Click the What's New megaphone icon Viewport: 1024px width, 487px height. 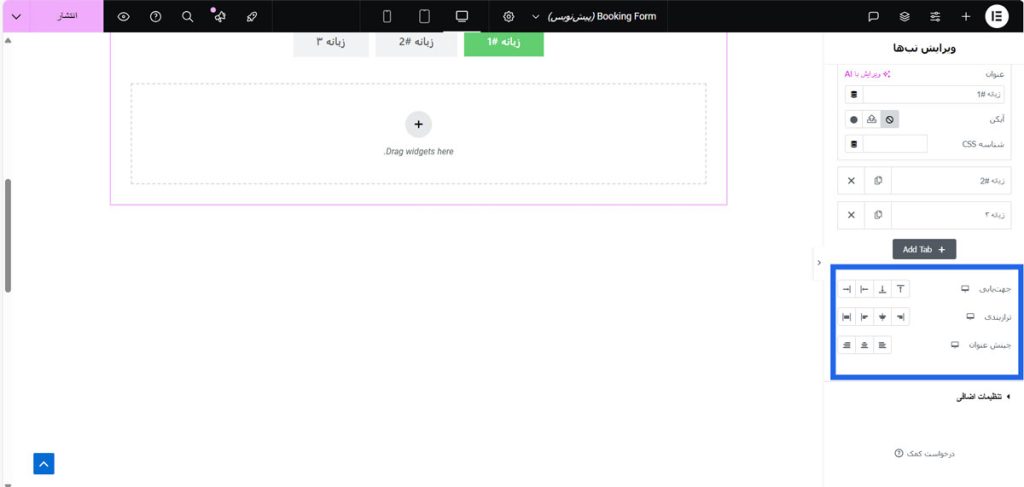pos(219,16)
